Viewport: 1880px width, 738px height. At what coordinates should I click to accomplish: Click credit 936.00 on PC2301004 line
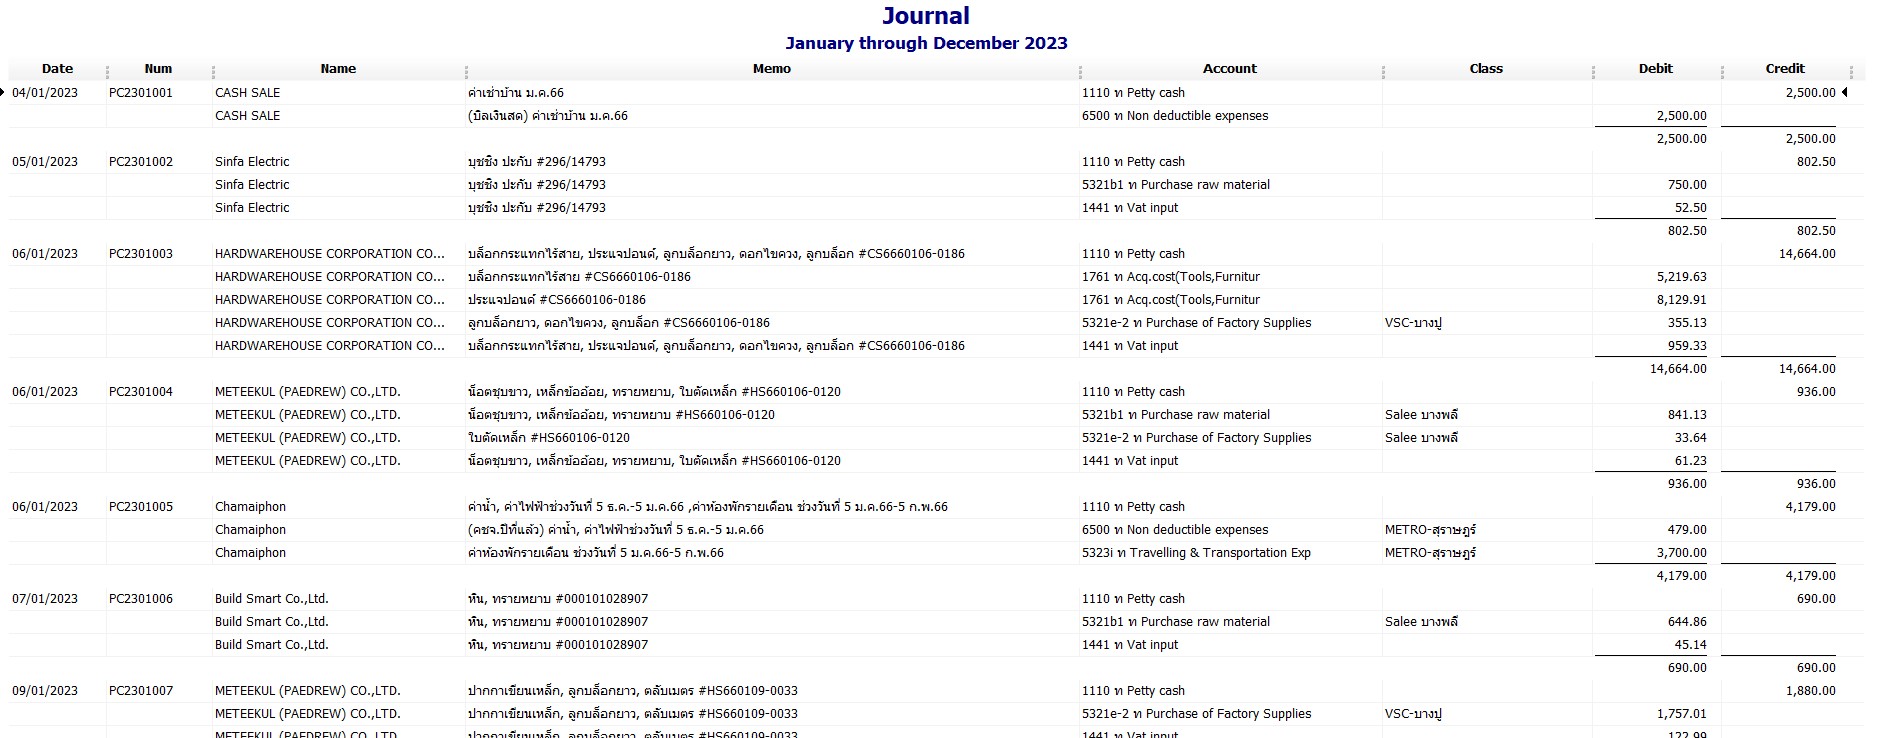pos(1816,392)
